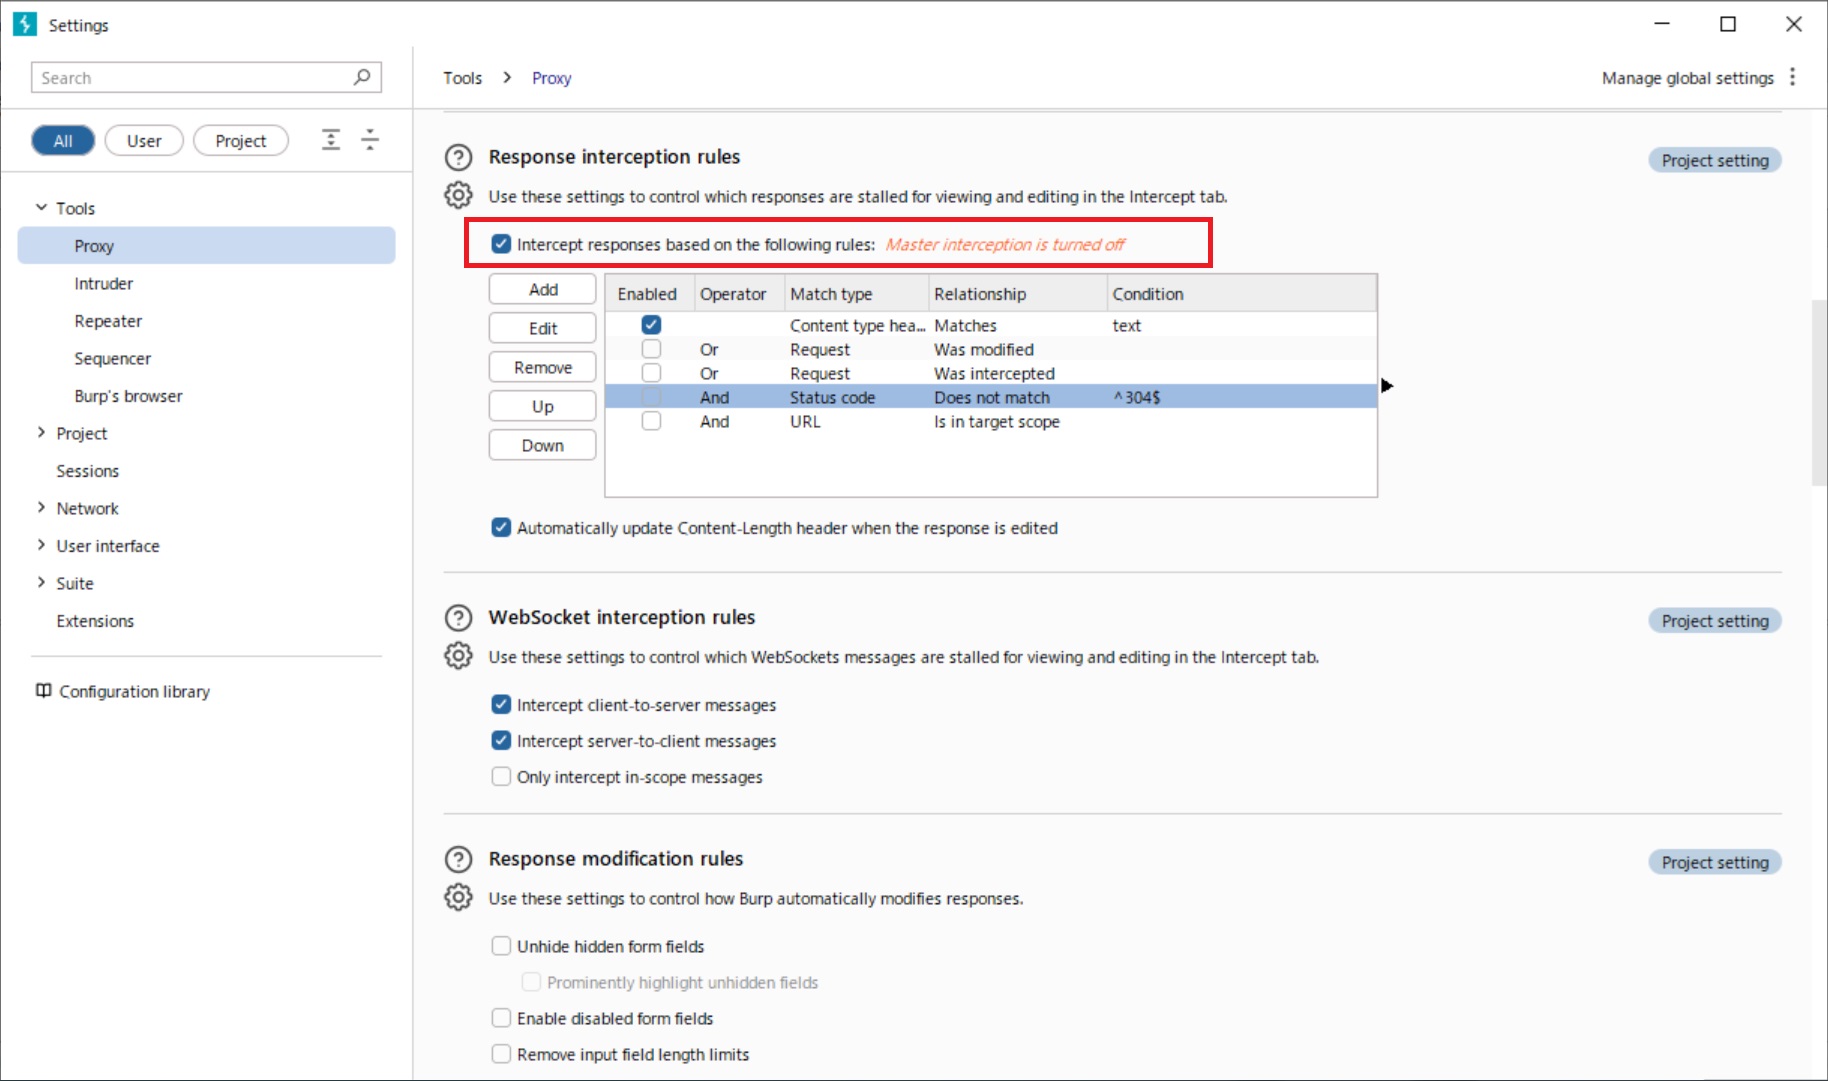Click the Match type column header
The width and height of the screenshot is (1828, 1081).
[x=856, y=294]
